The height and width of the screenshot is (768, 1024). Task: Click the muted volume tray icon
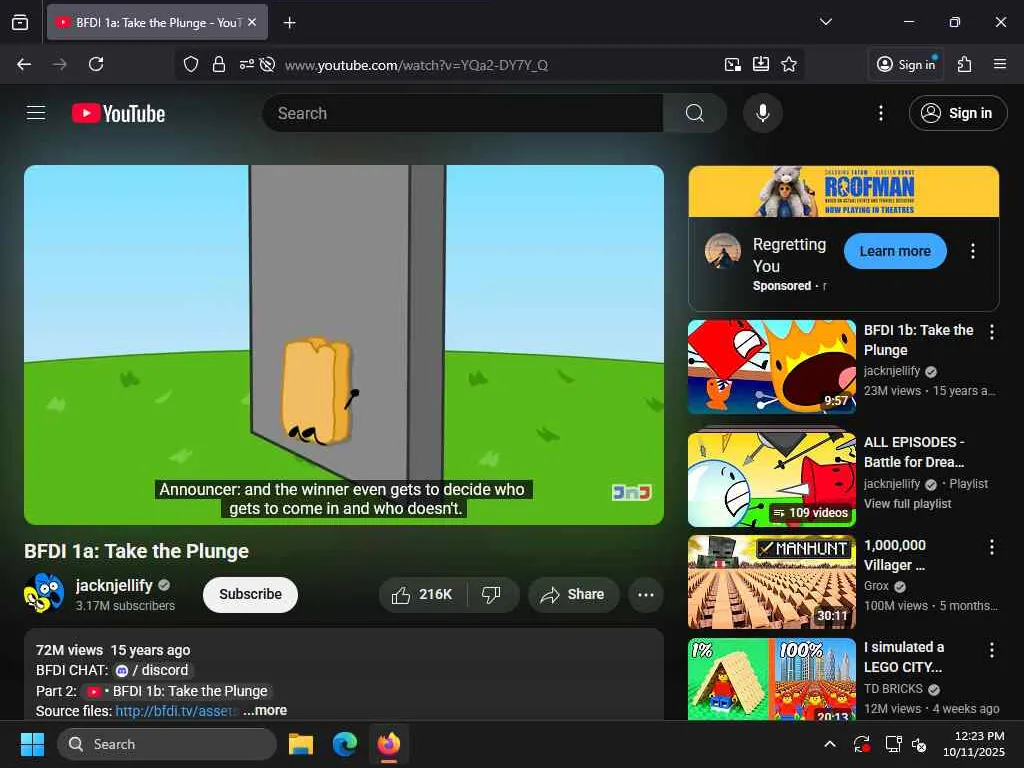click(x=919, y=744)
